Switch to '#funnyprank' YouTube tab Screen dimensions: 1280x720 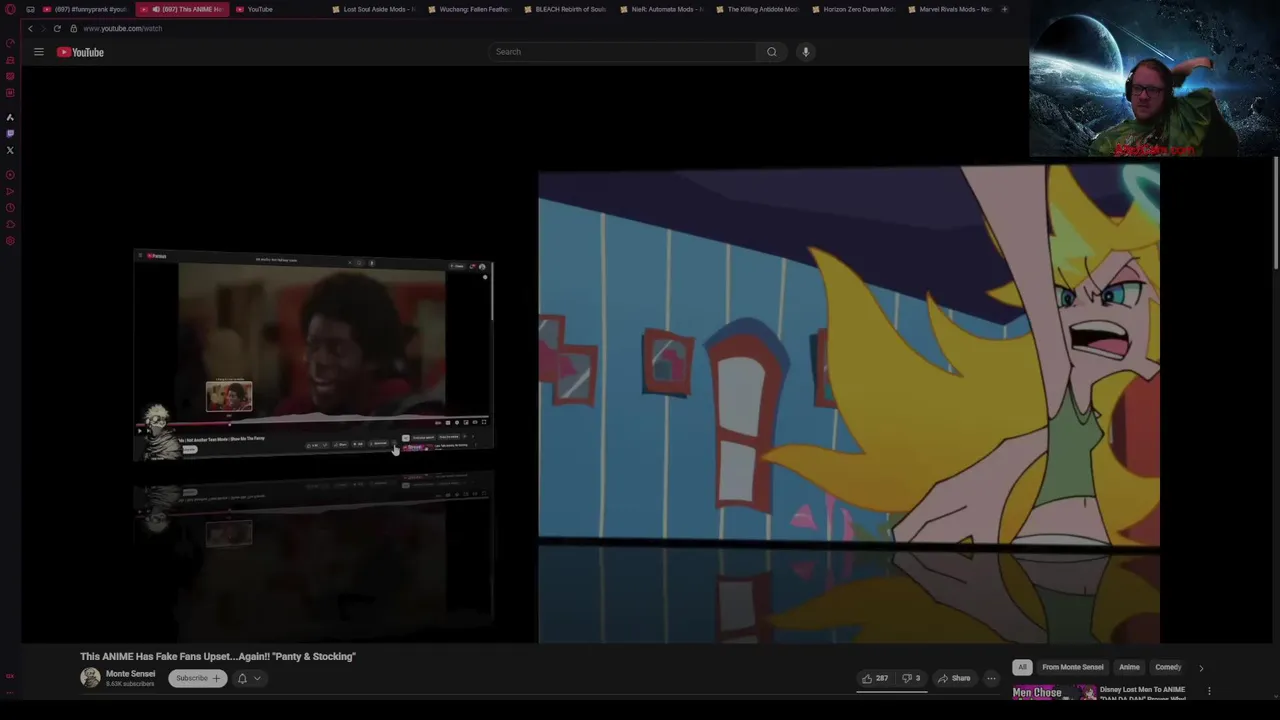click(x=85, y=9)
